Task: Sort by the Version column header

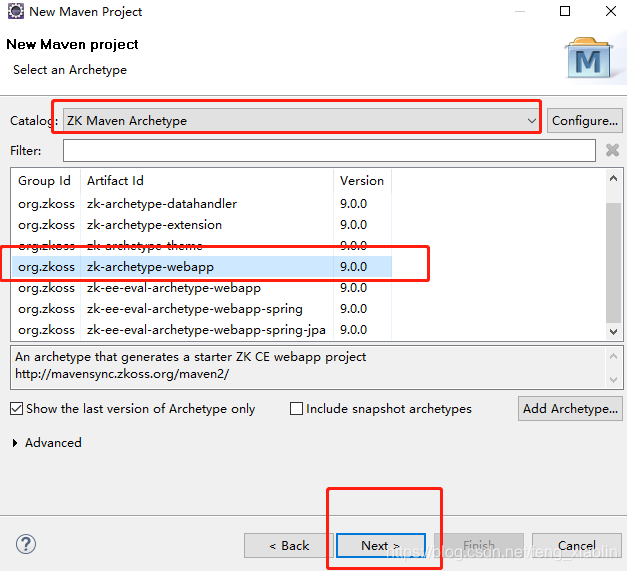Action: 362,181
